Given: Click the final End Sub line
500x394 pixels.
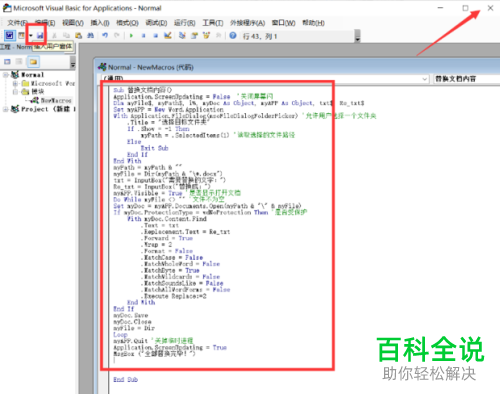Looking at the screenshot, I should pyautogui.click(x=125, y=379).
